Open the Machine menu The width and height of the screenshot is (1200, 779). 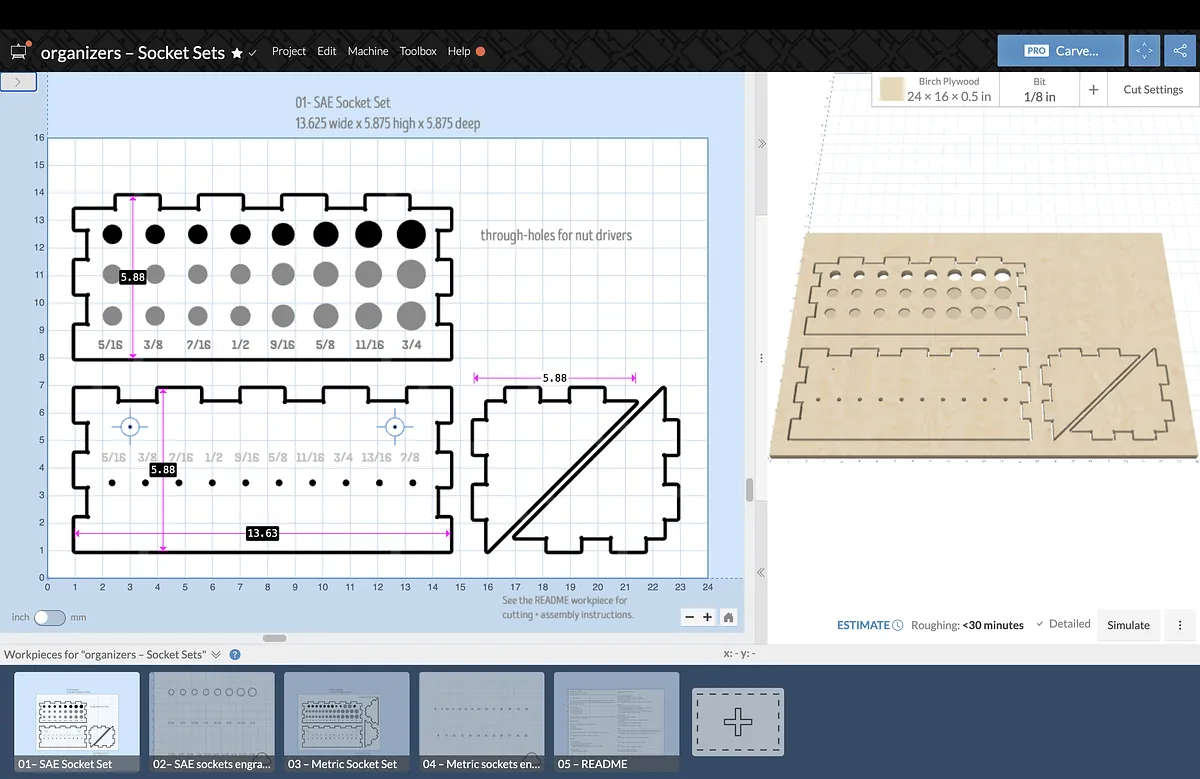pyautogui.click(x=368, y=51)
